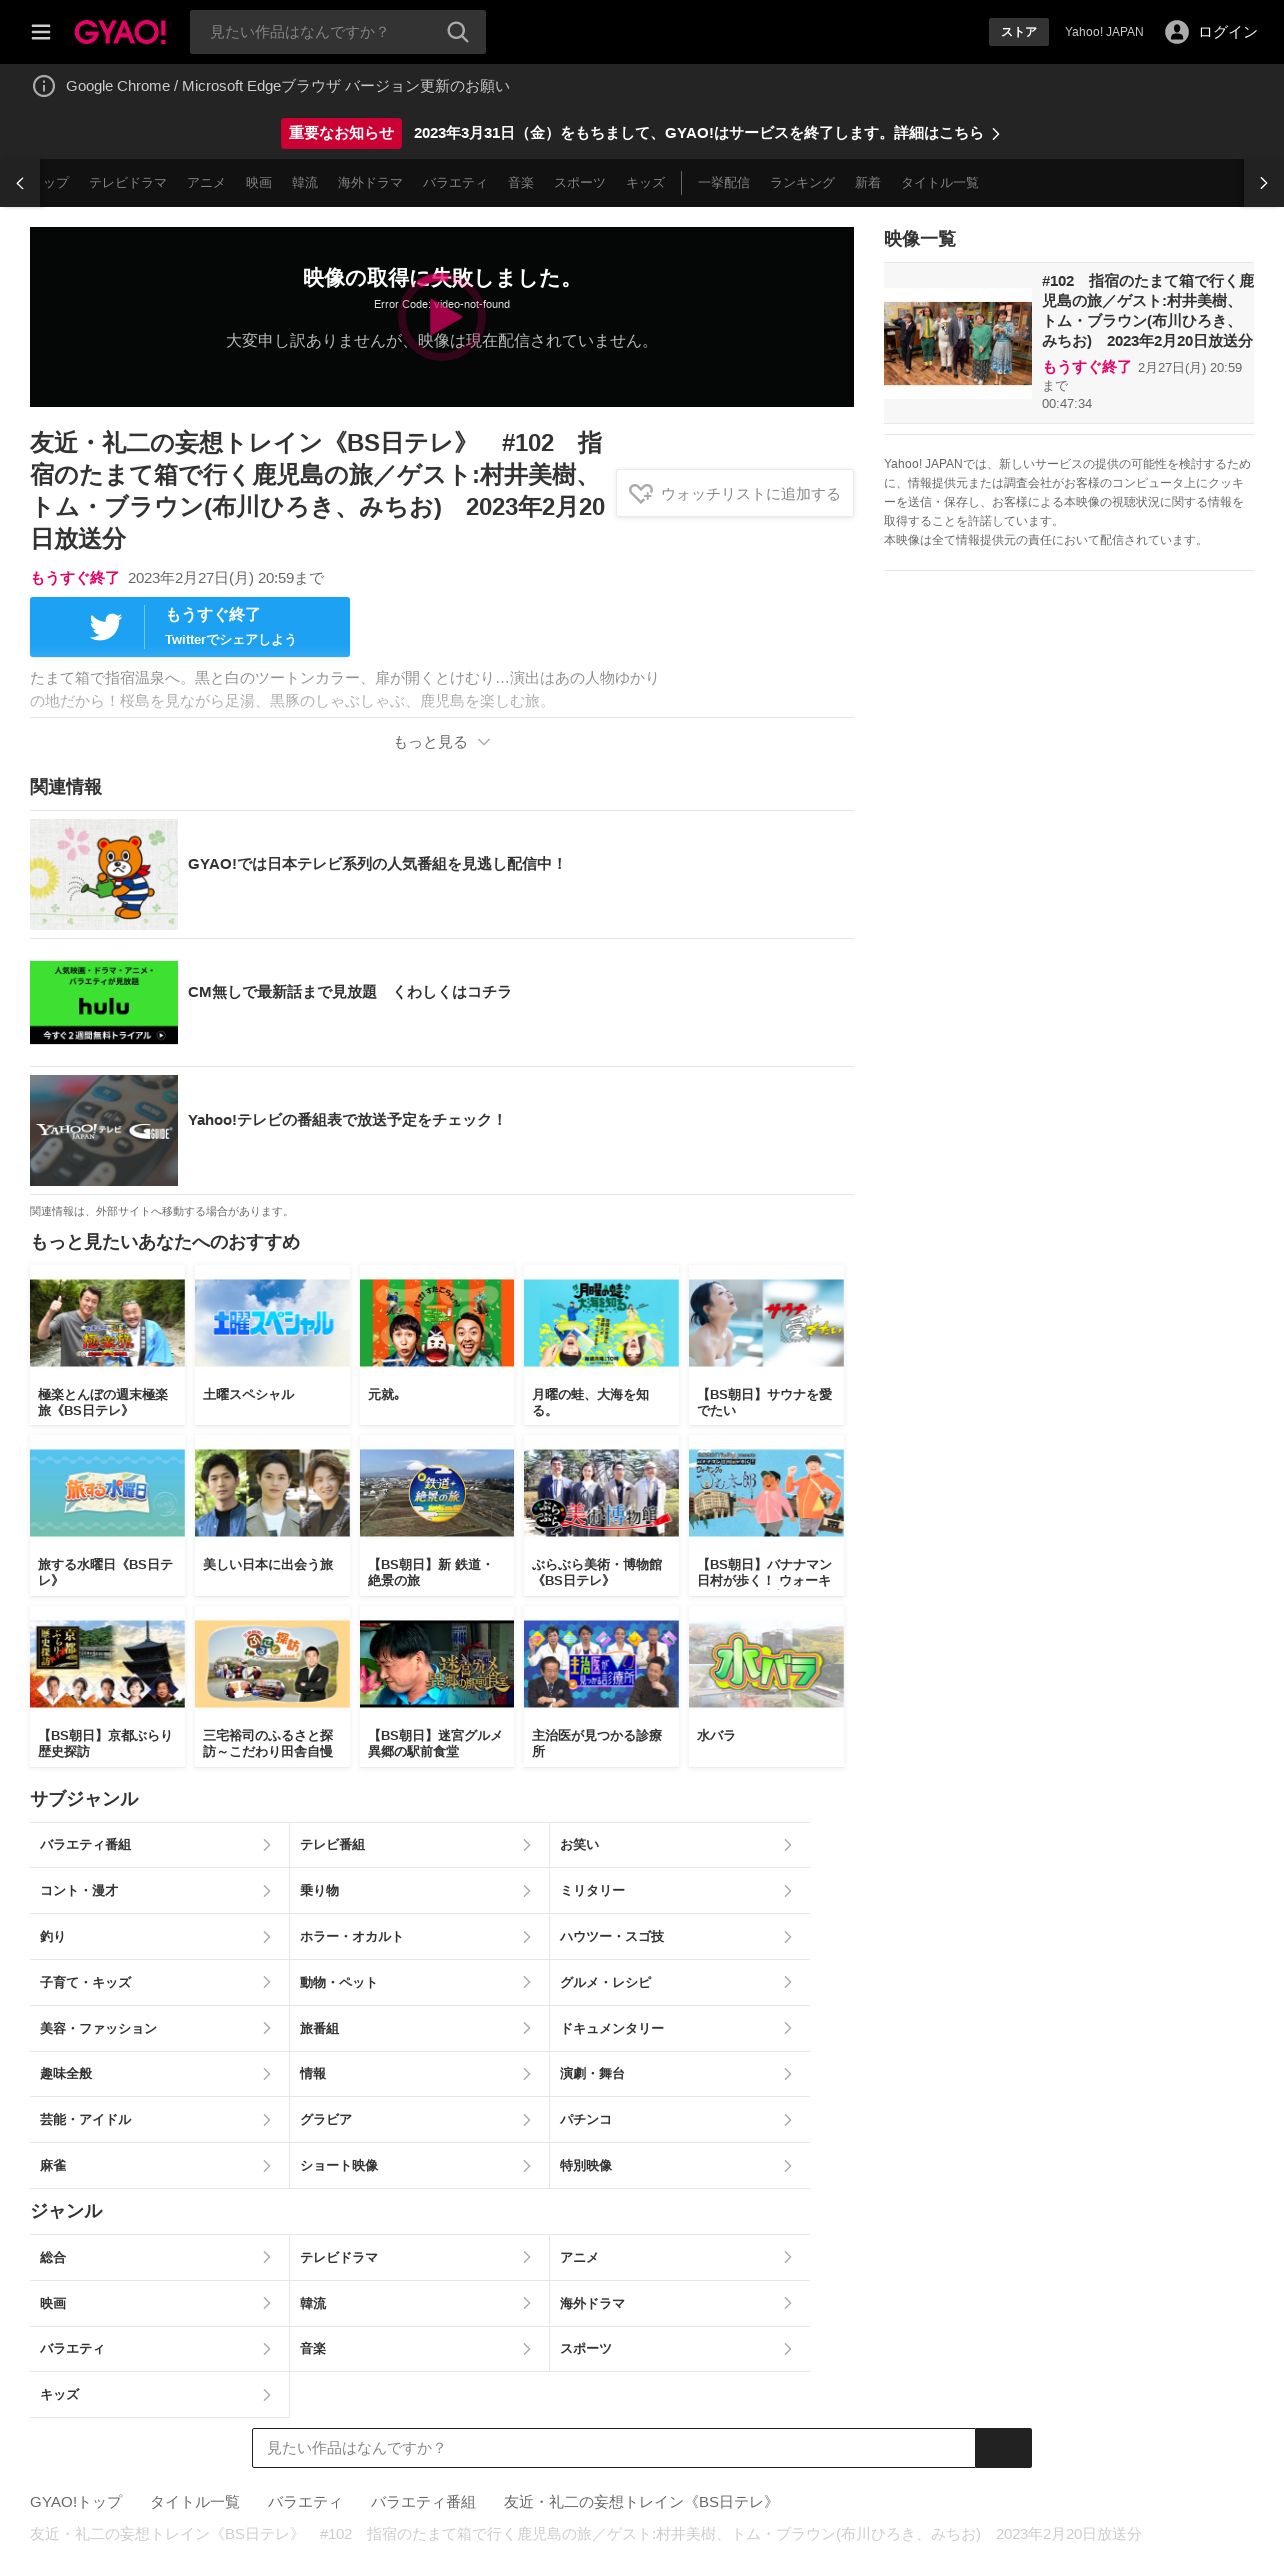Image resolution: width=1284 pixels, height=2568 pixels.
Task: Click browser version update notice link
Action: [x=288, y=86]
